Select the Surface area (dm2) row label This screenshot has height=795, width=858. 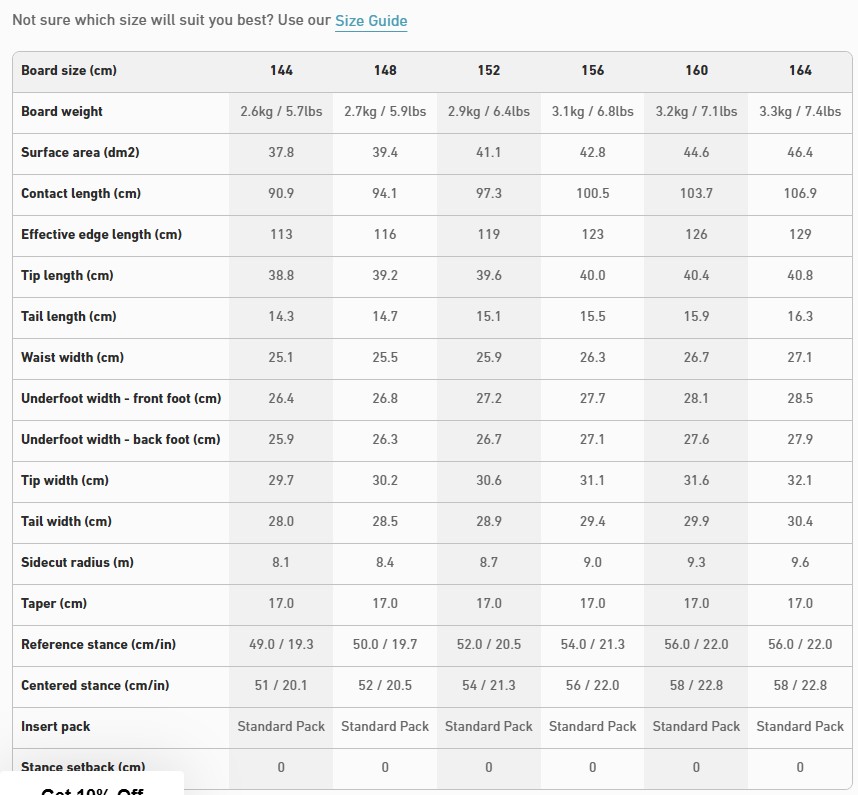point(80,153)
